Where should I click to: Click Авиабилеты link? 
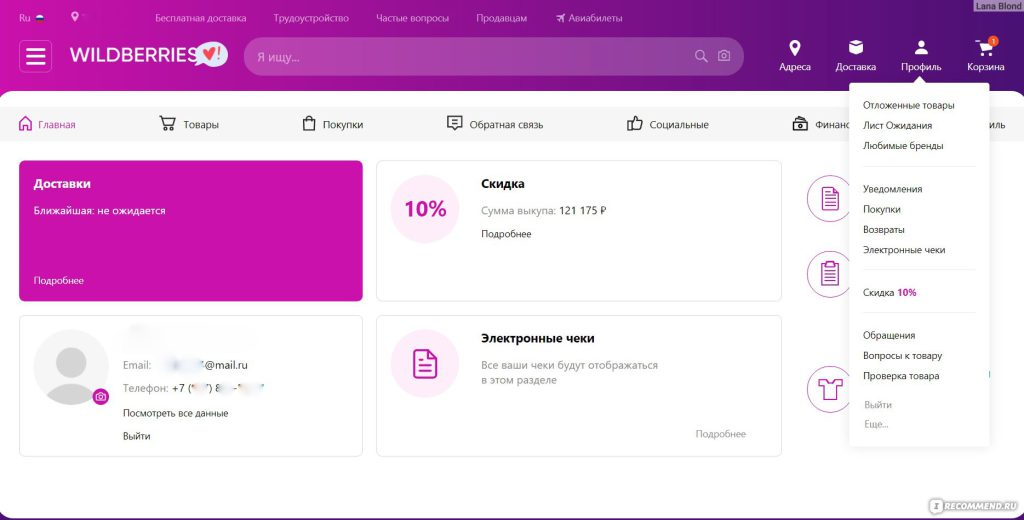[x=589, y=18]
